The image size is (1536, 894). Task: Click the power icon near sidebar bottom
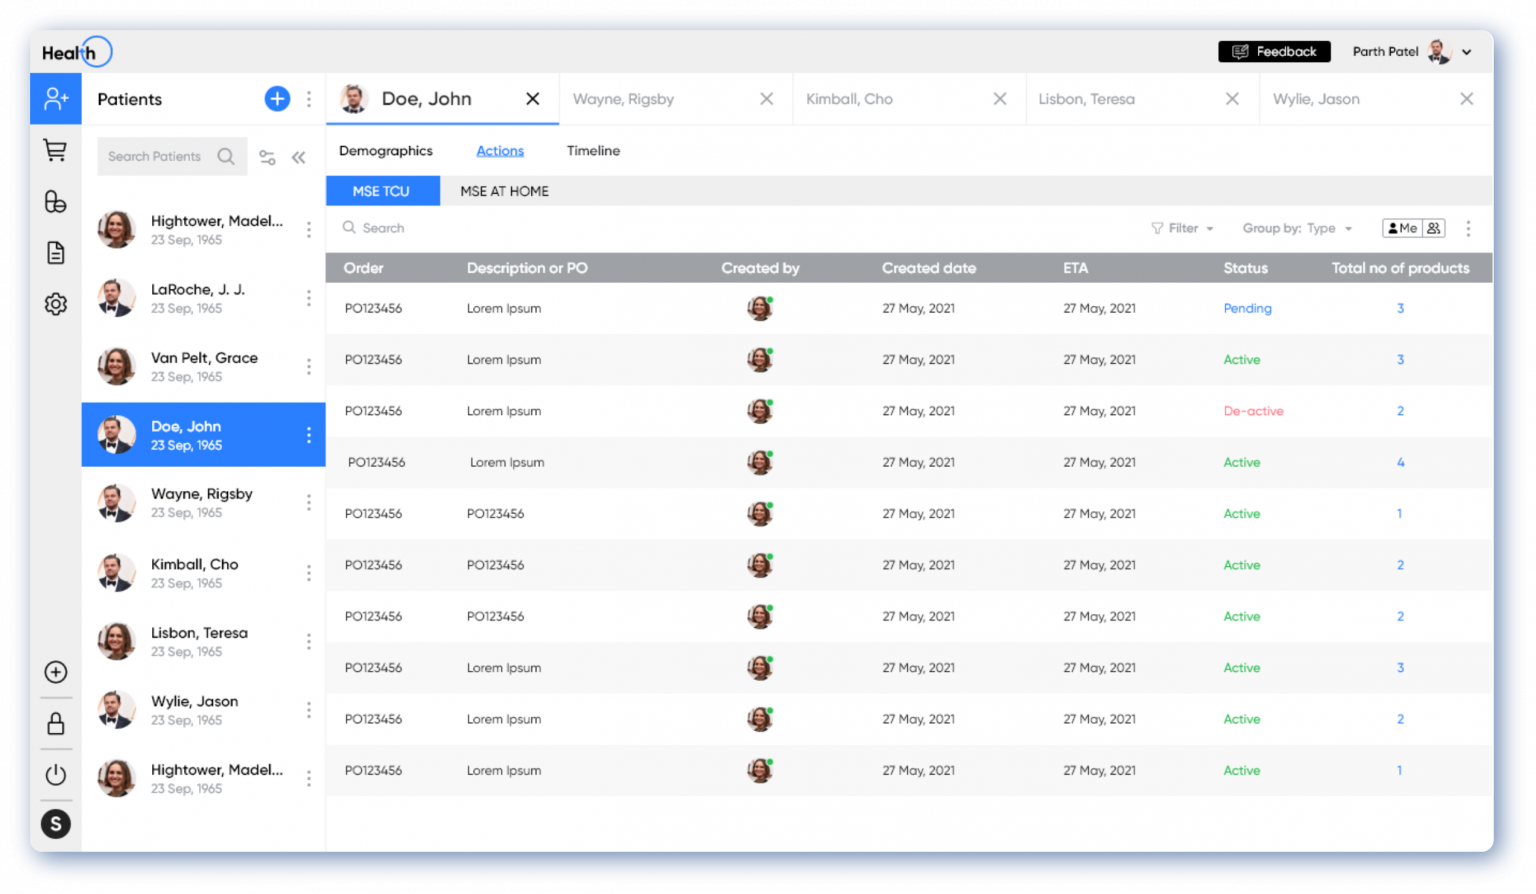55,774
